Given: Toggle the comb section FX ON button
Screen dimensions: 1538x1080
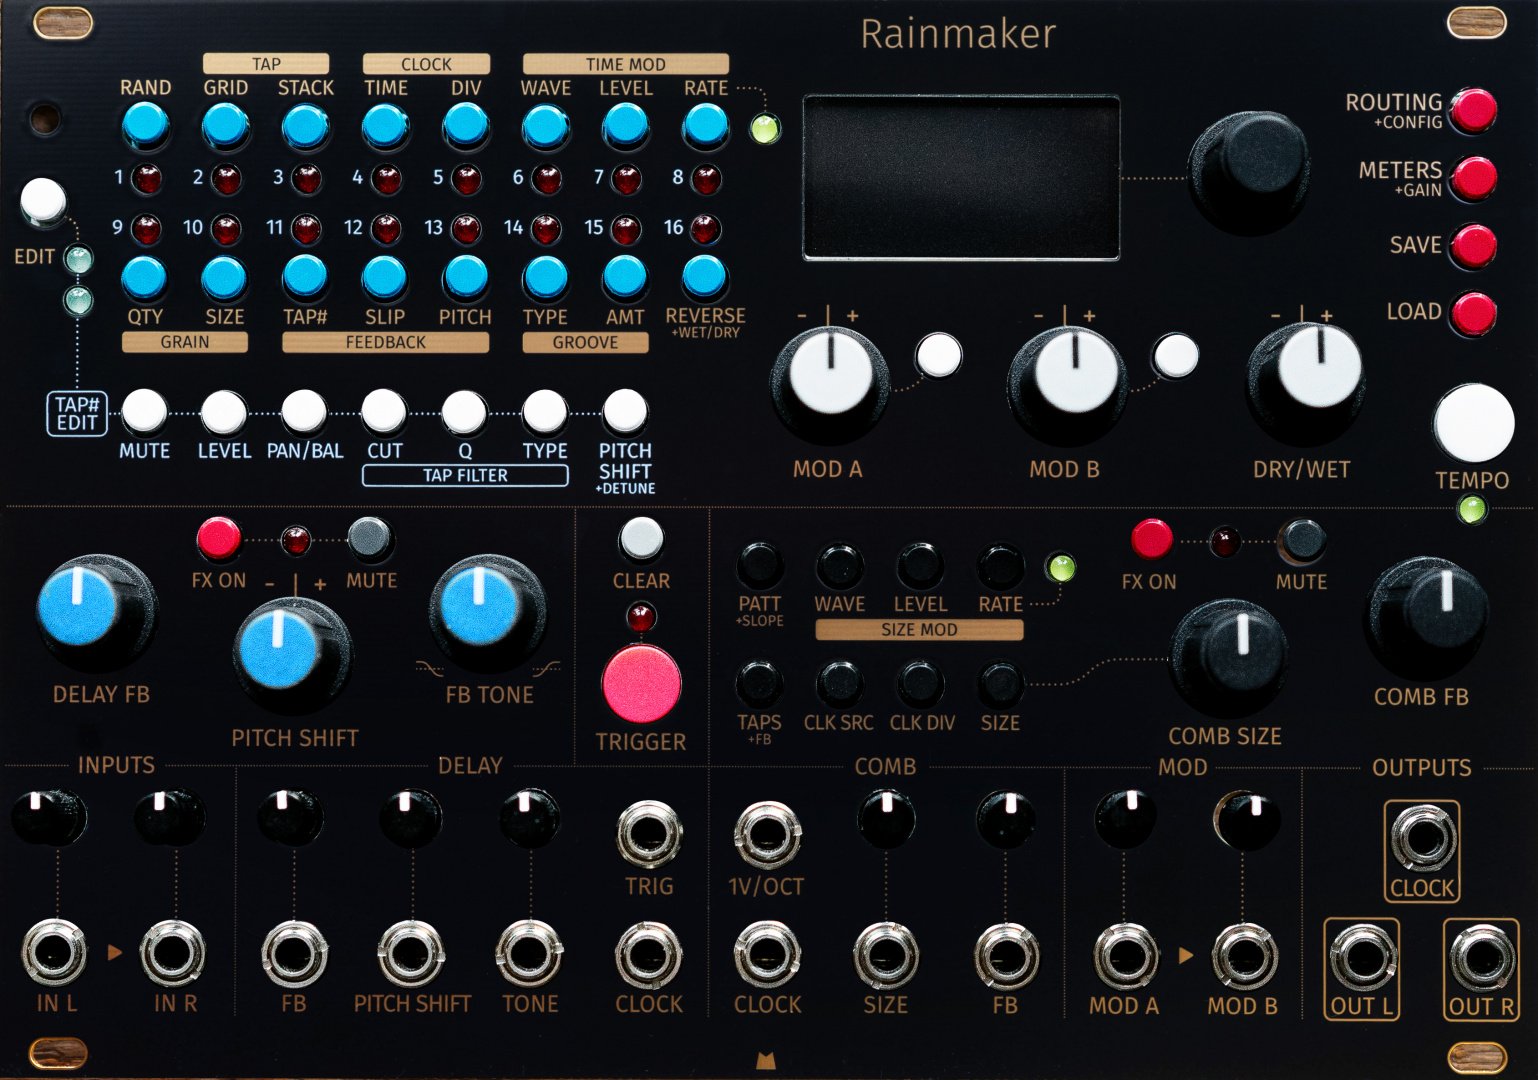Looking at the screenshot, I should [x=1151, y=538].
